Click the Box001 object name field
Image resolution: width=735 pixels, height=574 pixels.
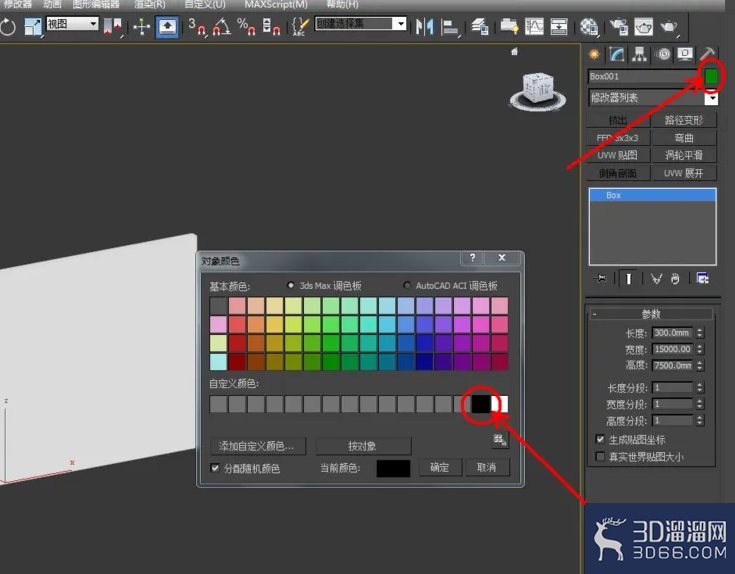coord(644,76)
